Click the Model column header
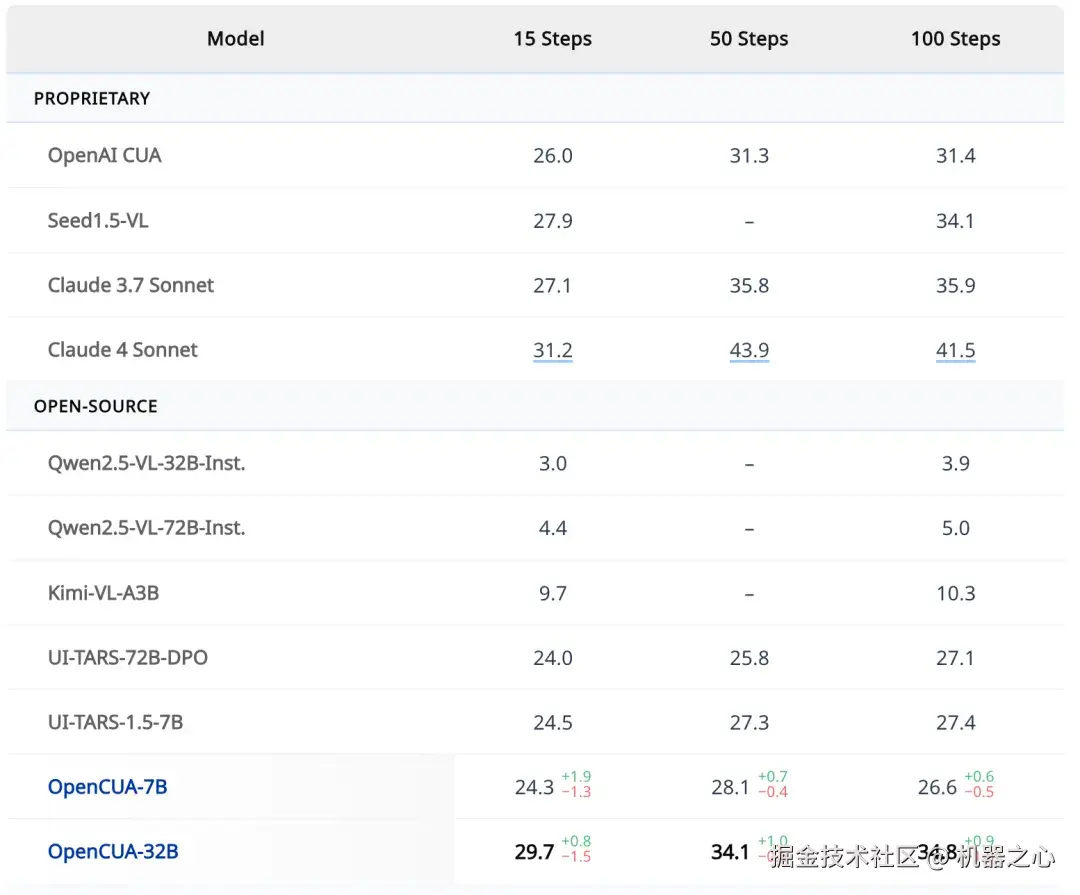The width and height of the screenshot is (1080, 895). tap(236, 39)
